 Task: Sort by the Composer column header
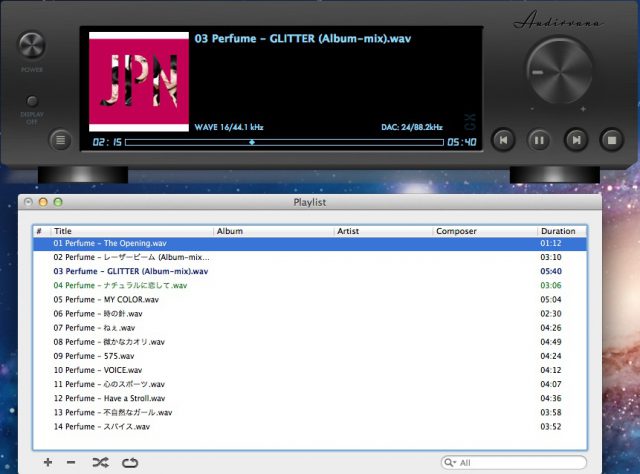(x=484, y=231)
